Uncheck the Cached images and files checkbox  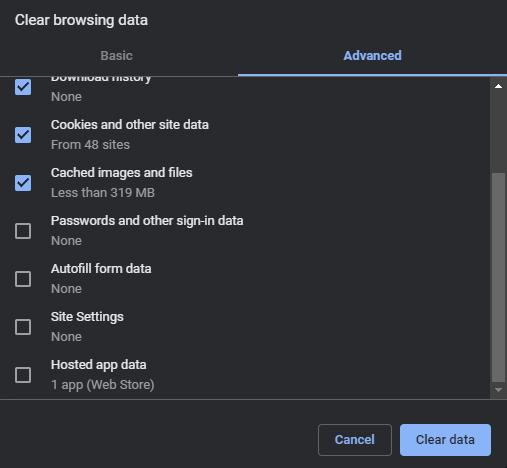(23, 183)
